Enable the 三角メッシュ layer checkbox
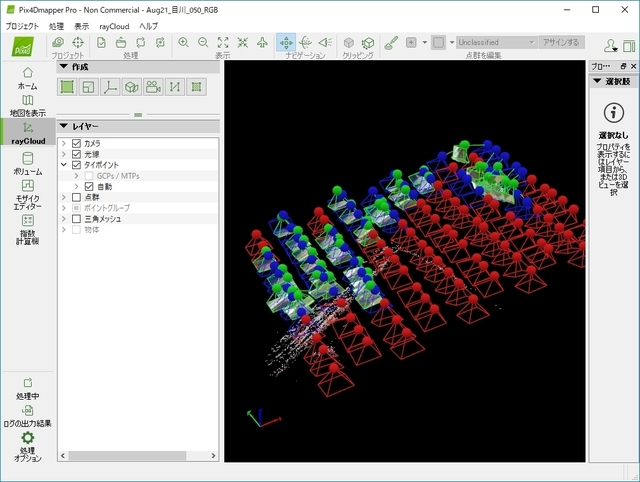Image resolution: width=640 pixels, height=482 pixels. pos(76,219)
